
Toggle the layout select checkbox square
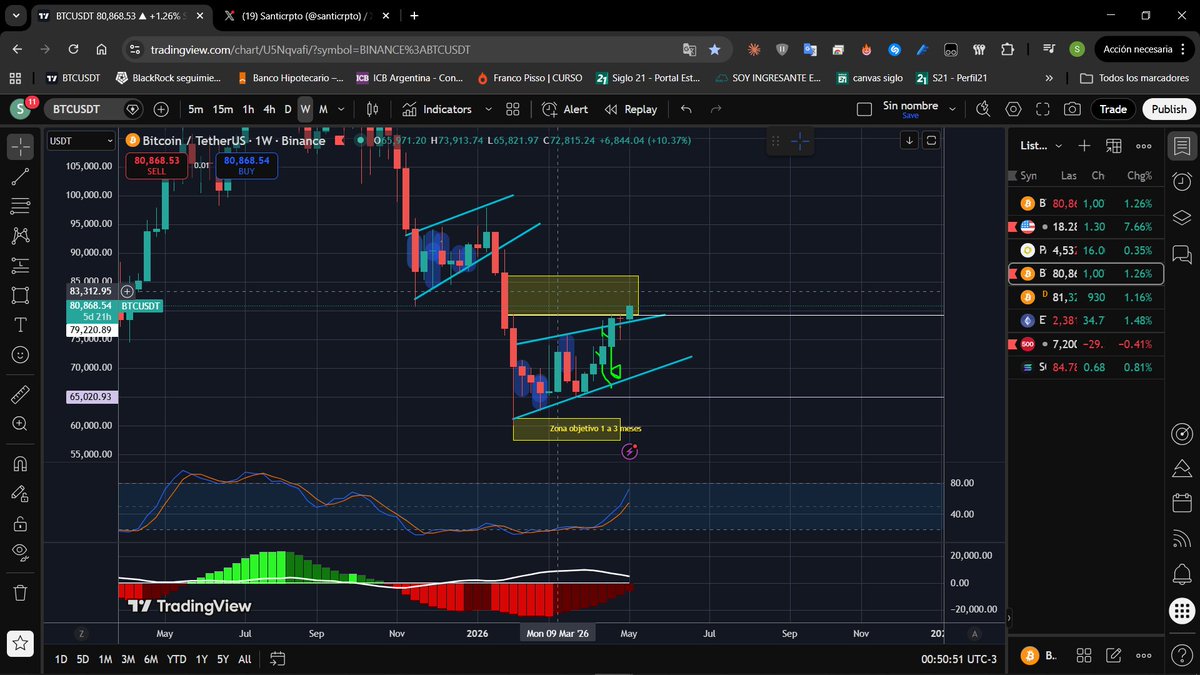(865, 109)
